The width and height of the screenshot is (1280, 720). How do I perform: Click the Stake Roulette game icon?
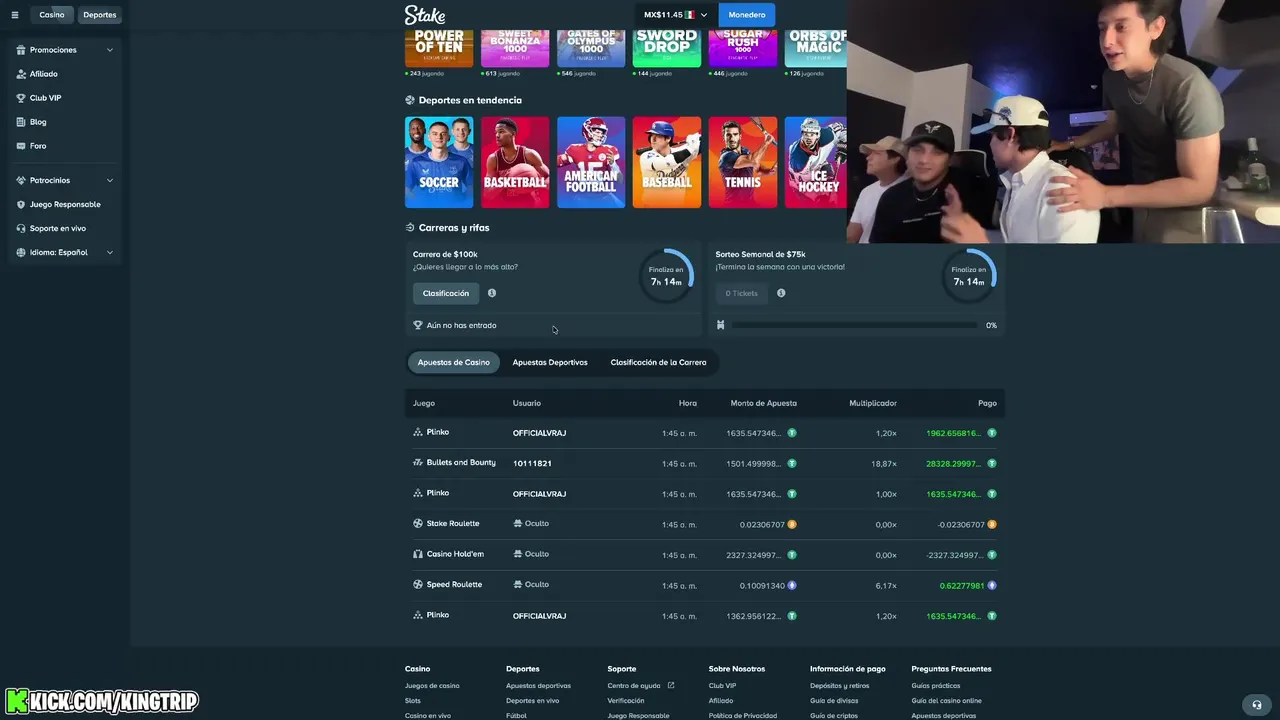pyautogui.click(x=418, y=524)
